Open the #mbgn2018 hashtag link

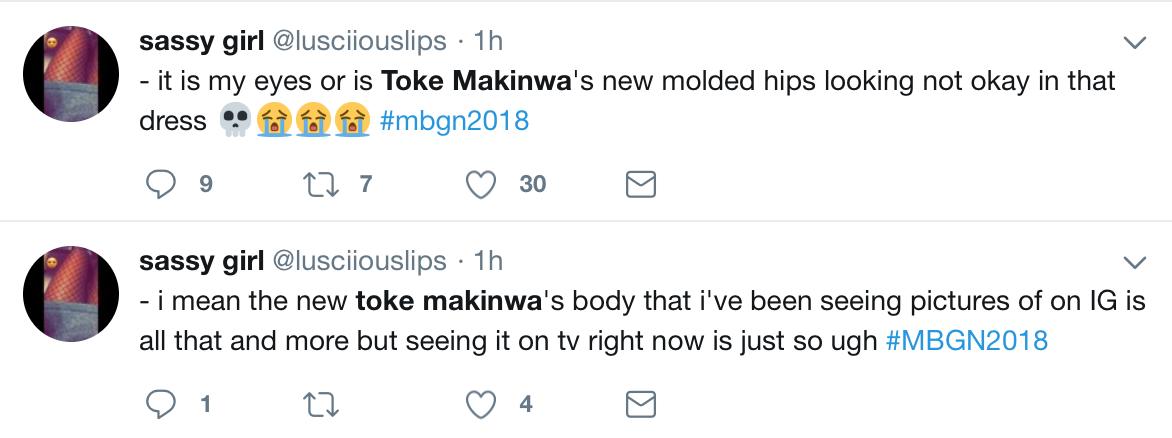454,121
